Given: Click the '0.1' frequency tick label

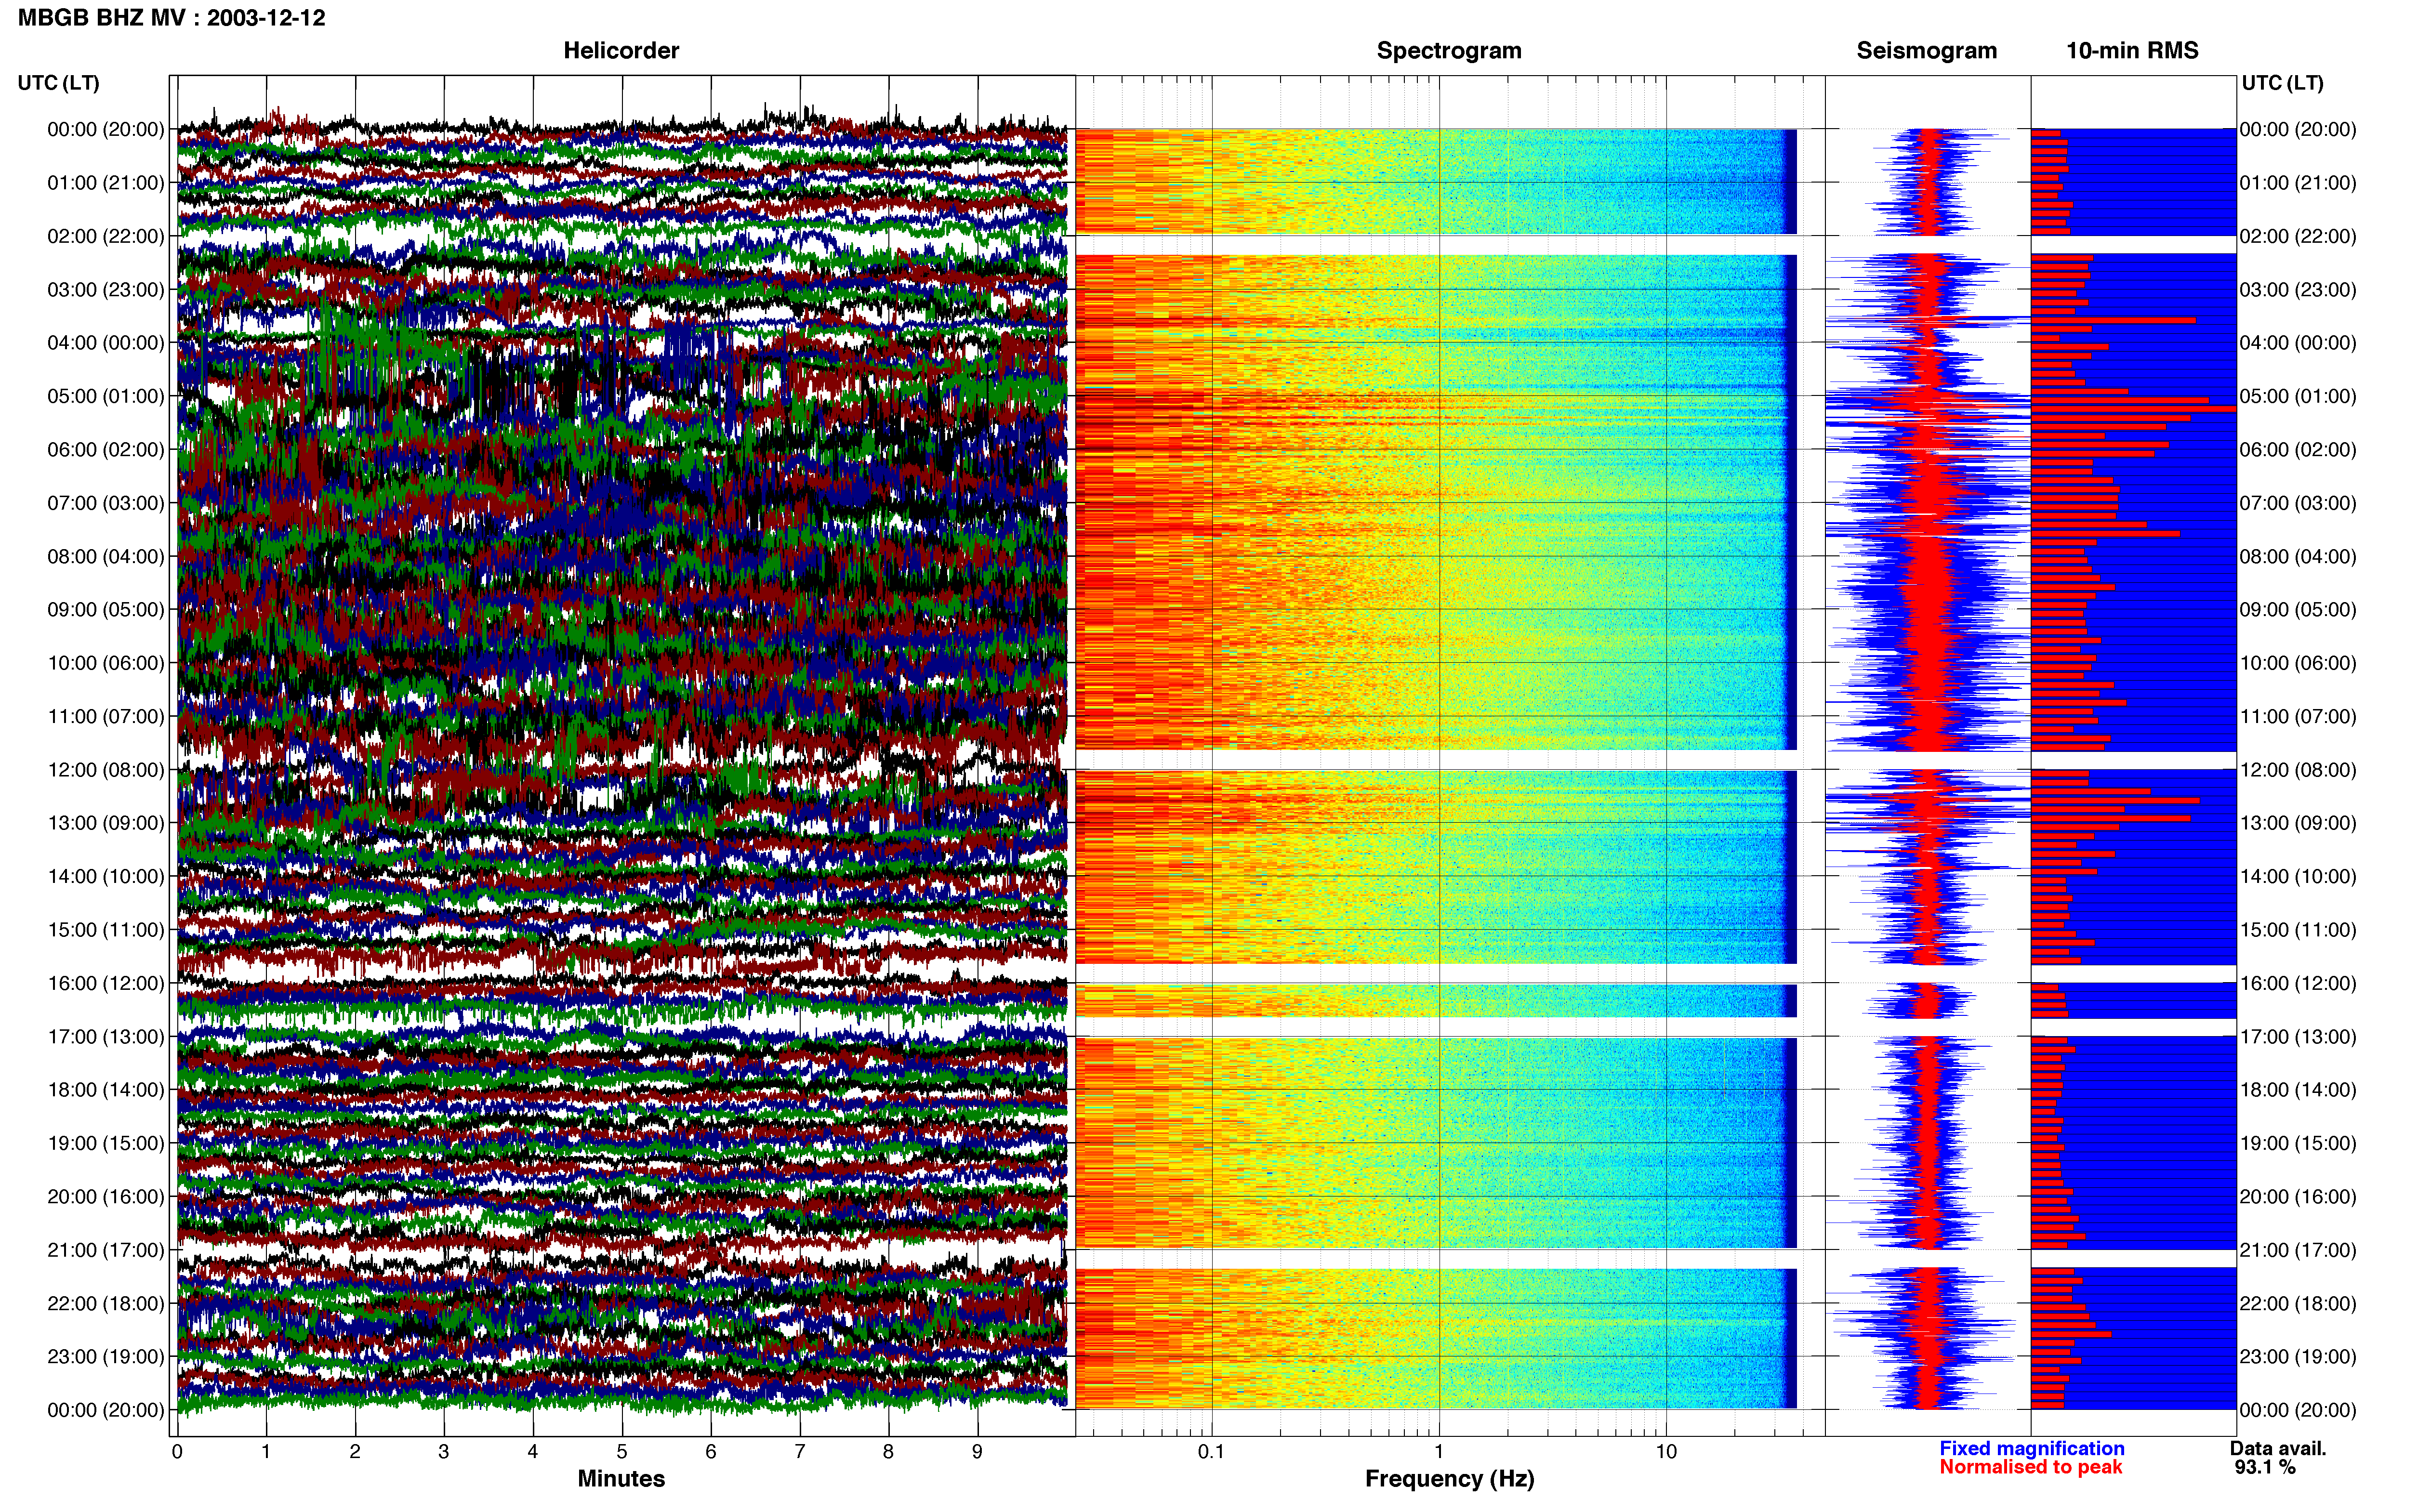Looking at the screenshot, I should pyautogui.click(x=1211, y=1451).
